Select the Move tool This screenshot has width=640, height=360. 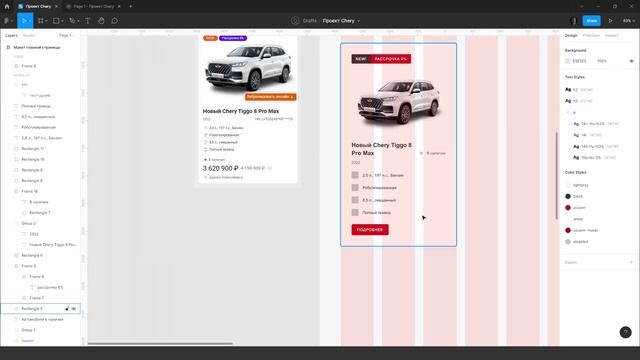click(x=23, y=21)
